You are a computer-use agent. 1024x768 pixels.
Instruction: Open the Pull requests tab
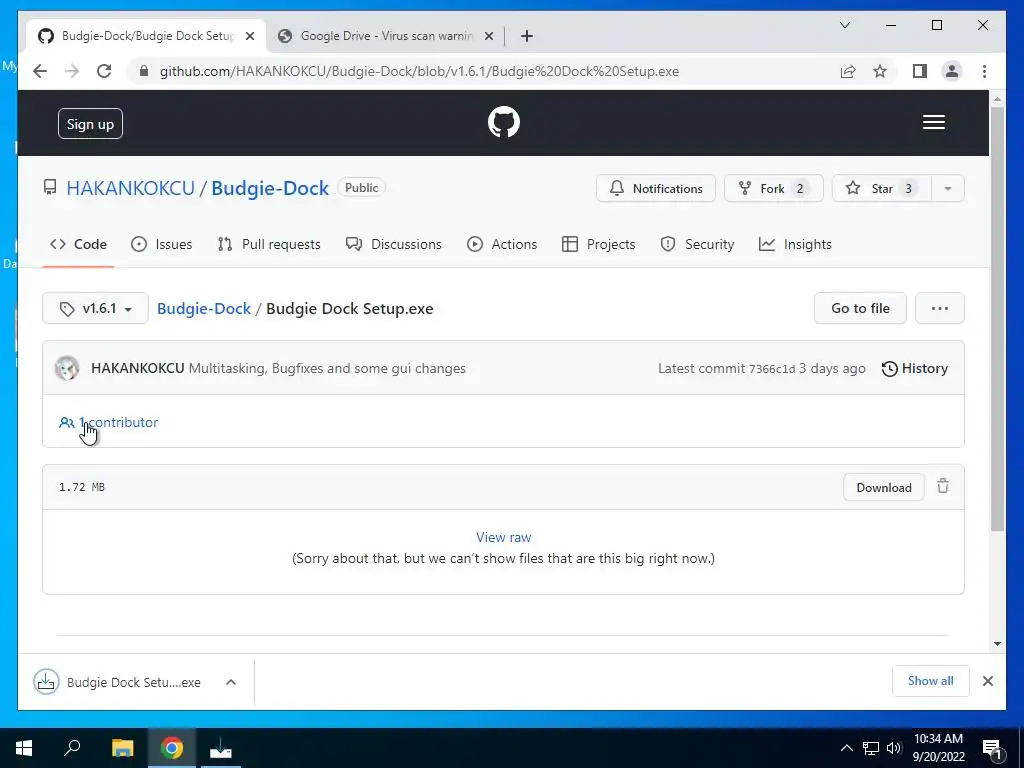[269, 244]
